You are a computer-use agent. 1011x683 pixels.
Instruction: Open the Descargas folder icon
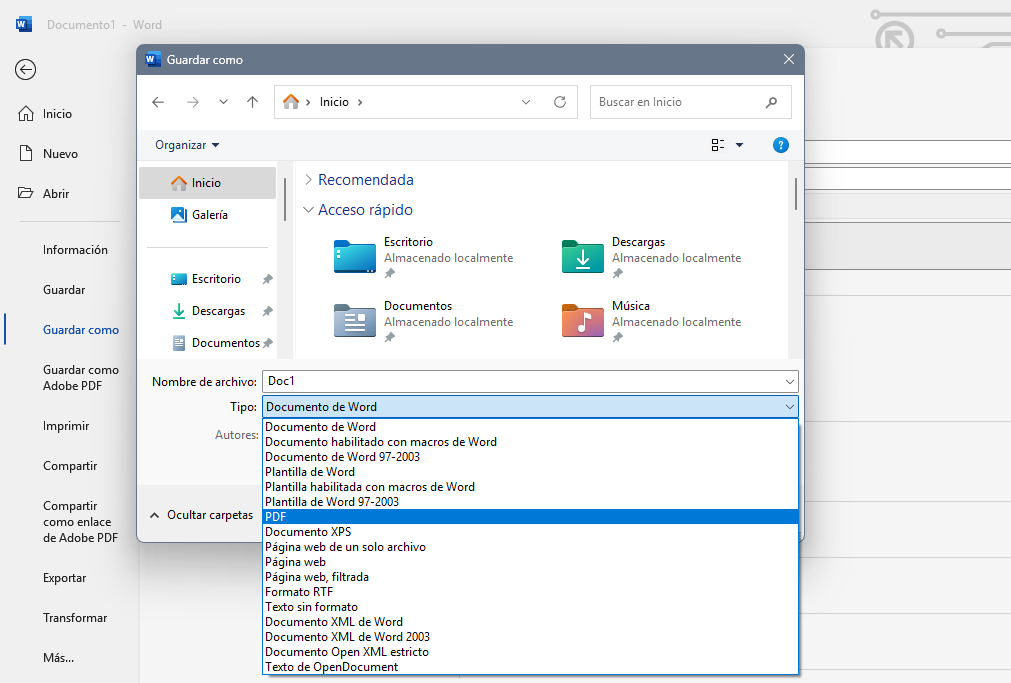tap(583, 257)
